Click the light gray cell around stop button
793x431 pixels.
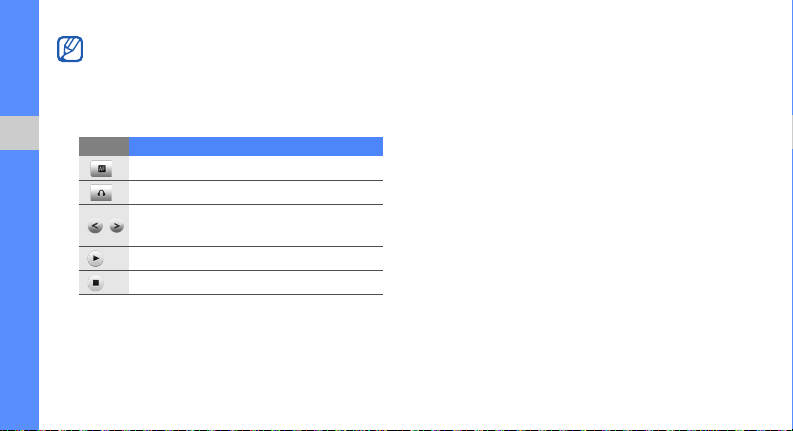click(104, 283)
